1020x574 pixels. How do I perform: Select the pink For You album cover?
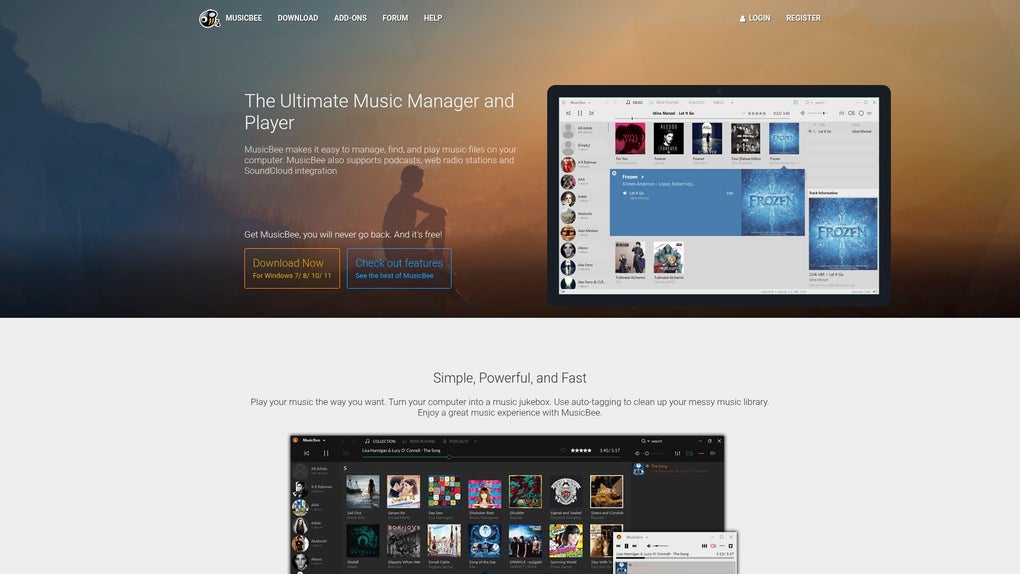pyautogui.click(x=630, y=139)
